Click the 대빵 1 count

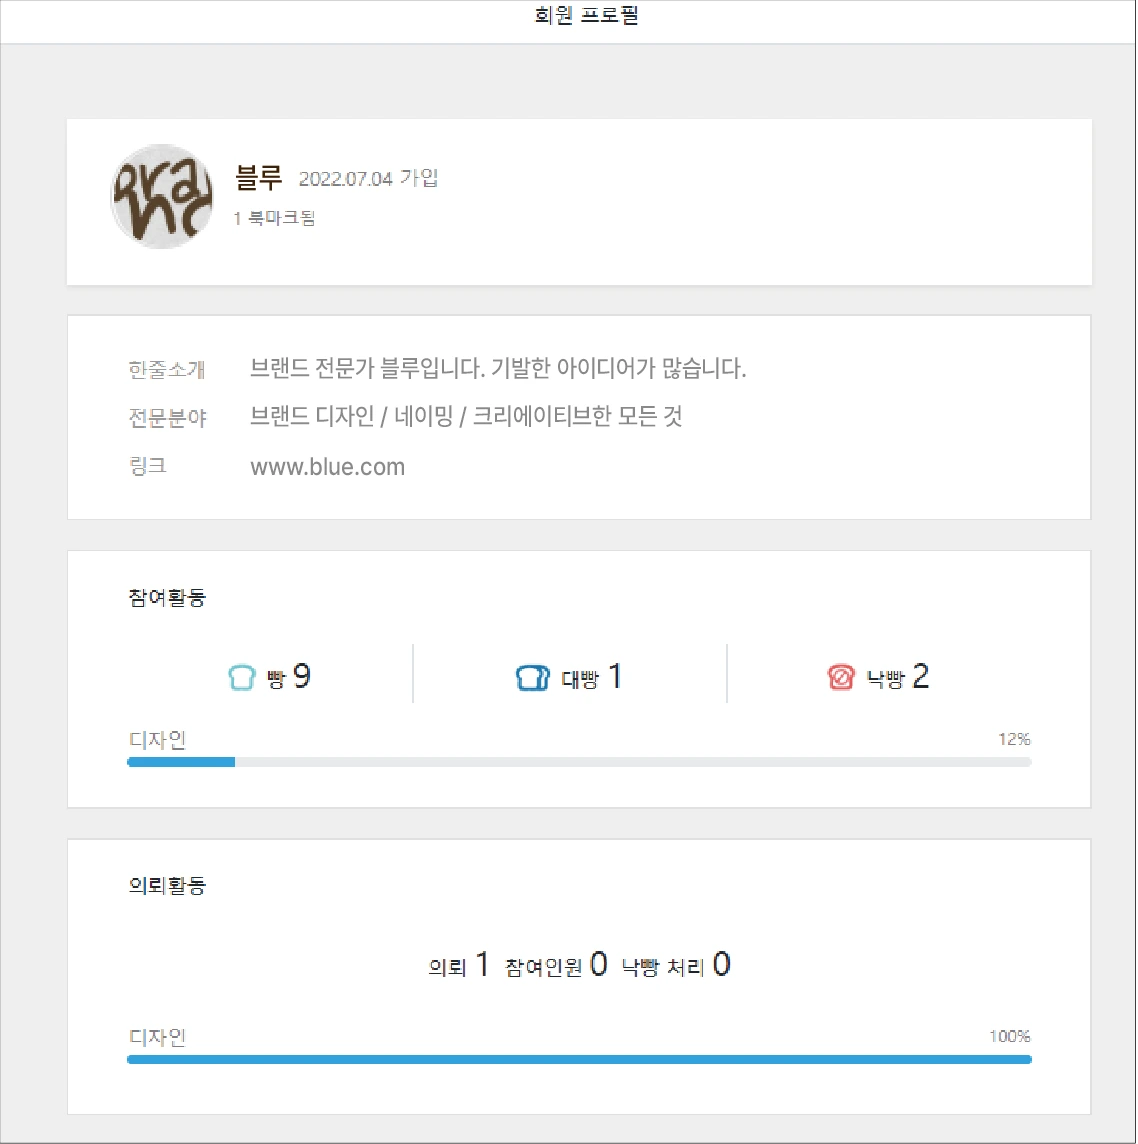point(592,677)
